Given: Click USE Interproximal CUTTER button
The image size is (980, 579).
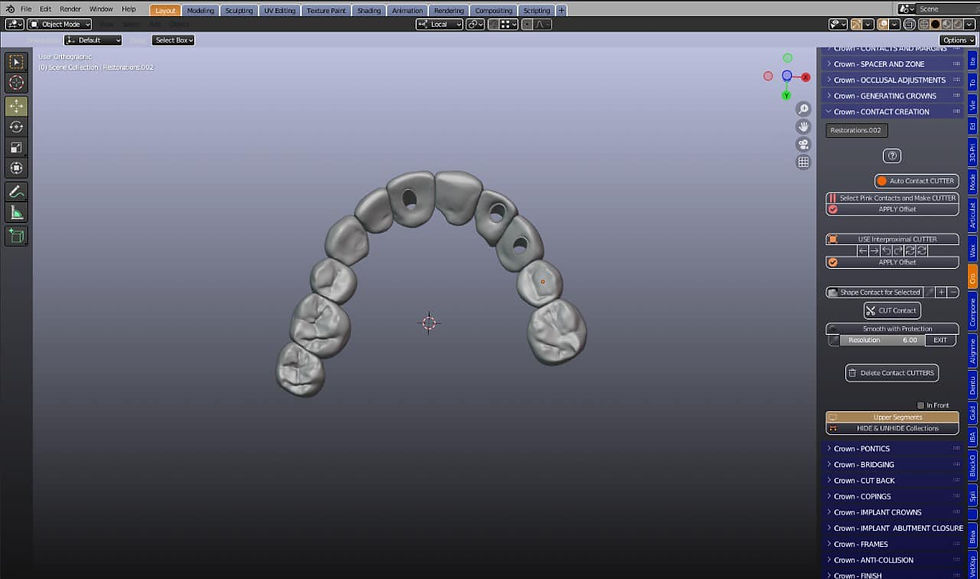Looking at the screenshot, I should click(x=892, y=239).
